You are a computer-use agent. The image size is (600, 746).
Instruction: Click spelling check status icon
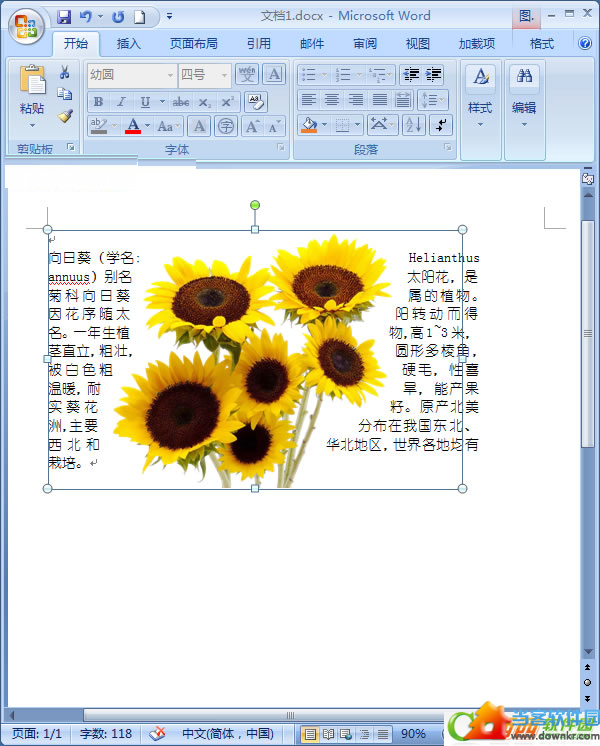tap(157, 733)
